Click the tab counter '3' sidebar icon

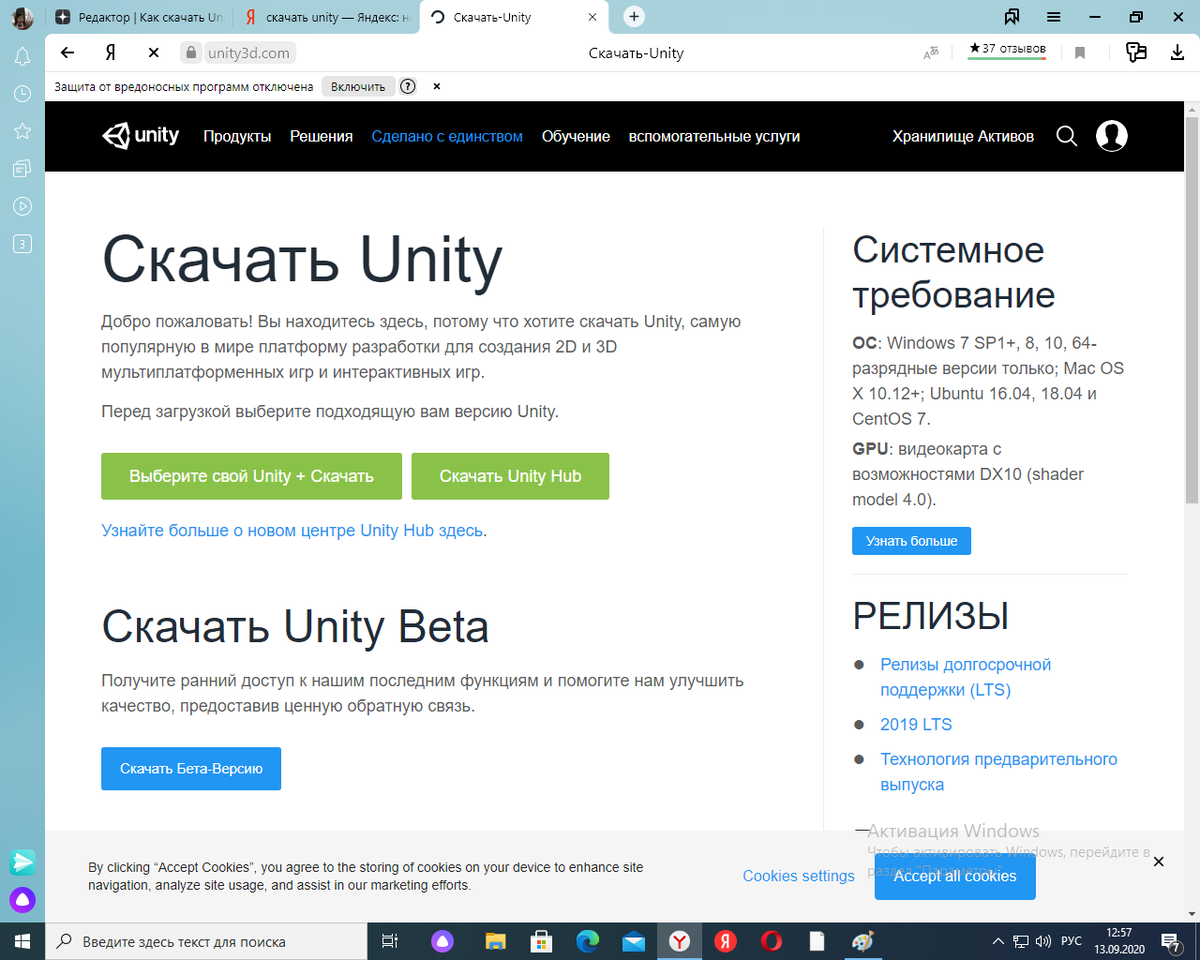22,243
